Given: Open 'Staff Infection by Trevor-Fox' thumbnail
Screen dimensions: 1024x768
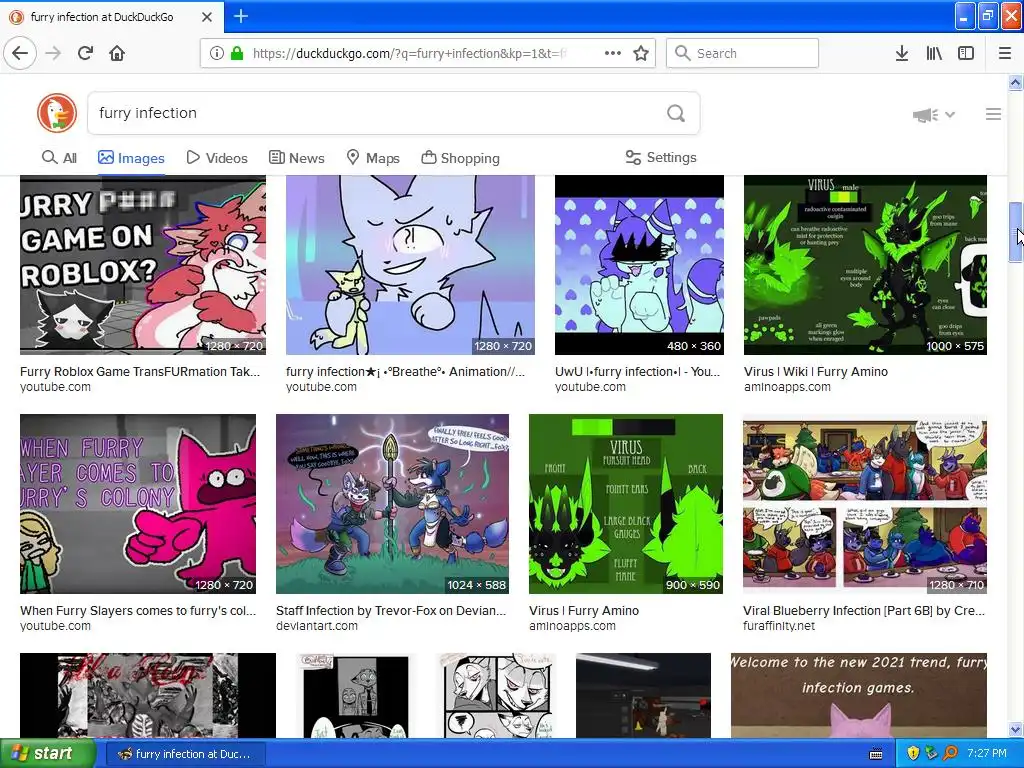Looking at the screenshot, I should [x=392, y=504].
